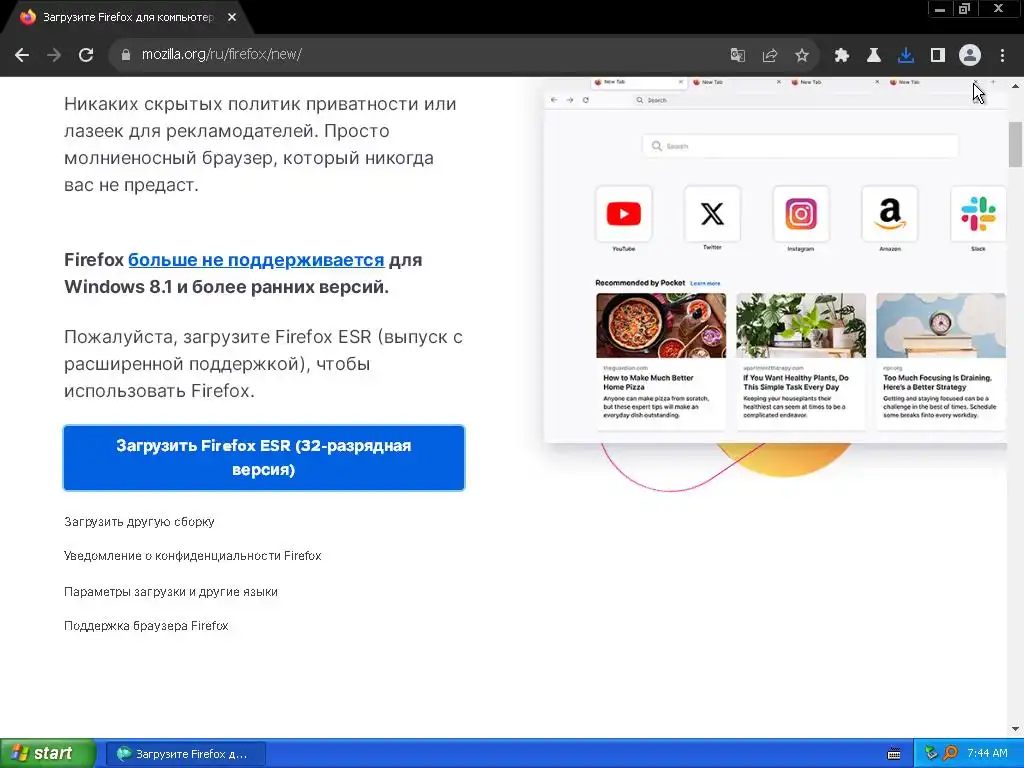Open 'Поддержка браузера Firefox' link
This screenshot has height=768, width=1024.
point(146,626)
